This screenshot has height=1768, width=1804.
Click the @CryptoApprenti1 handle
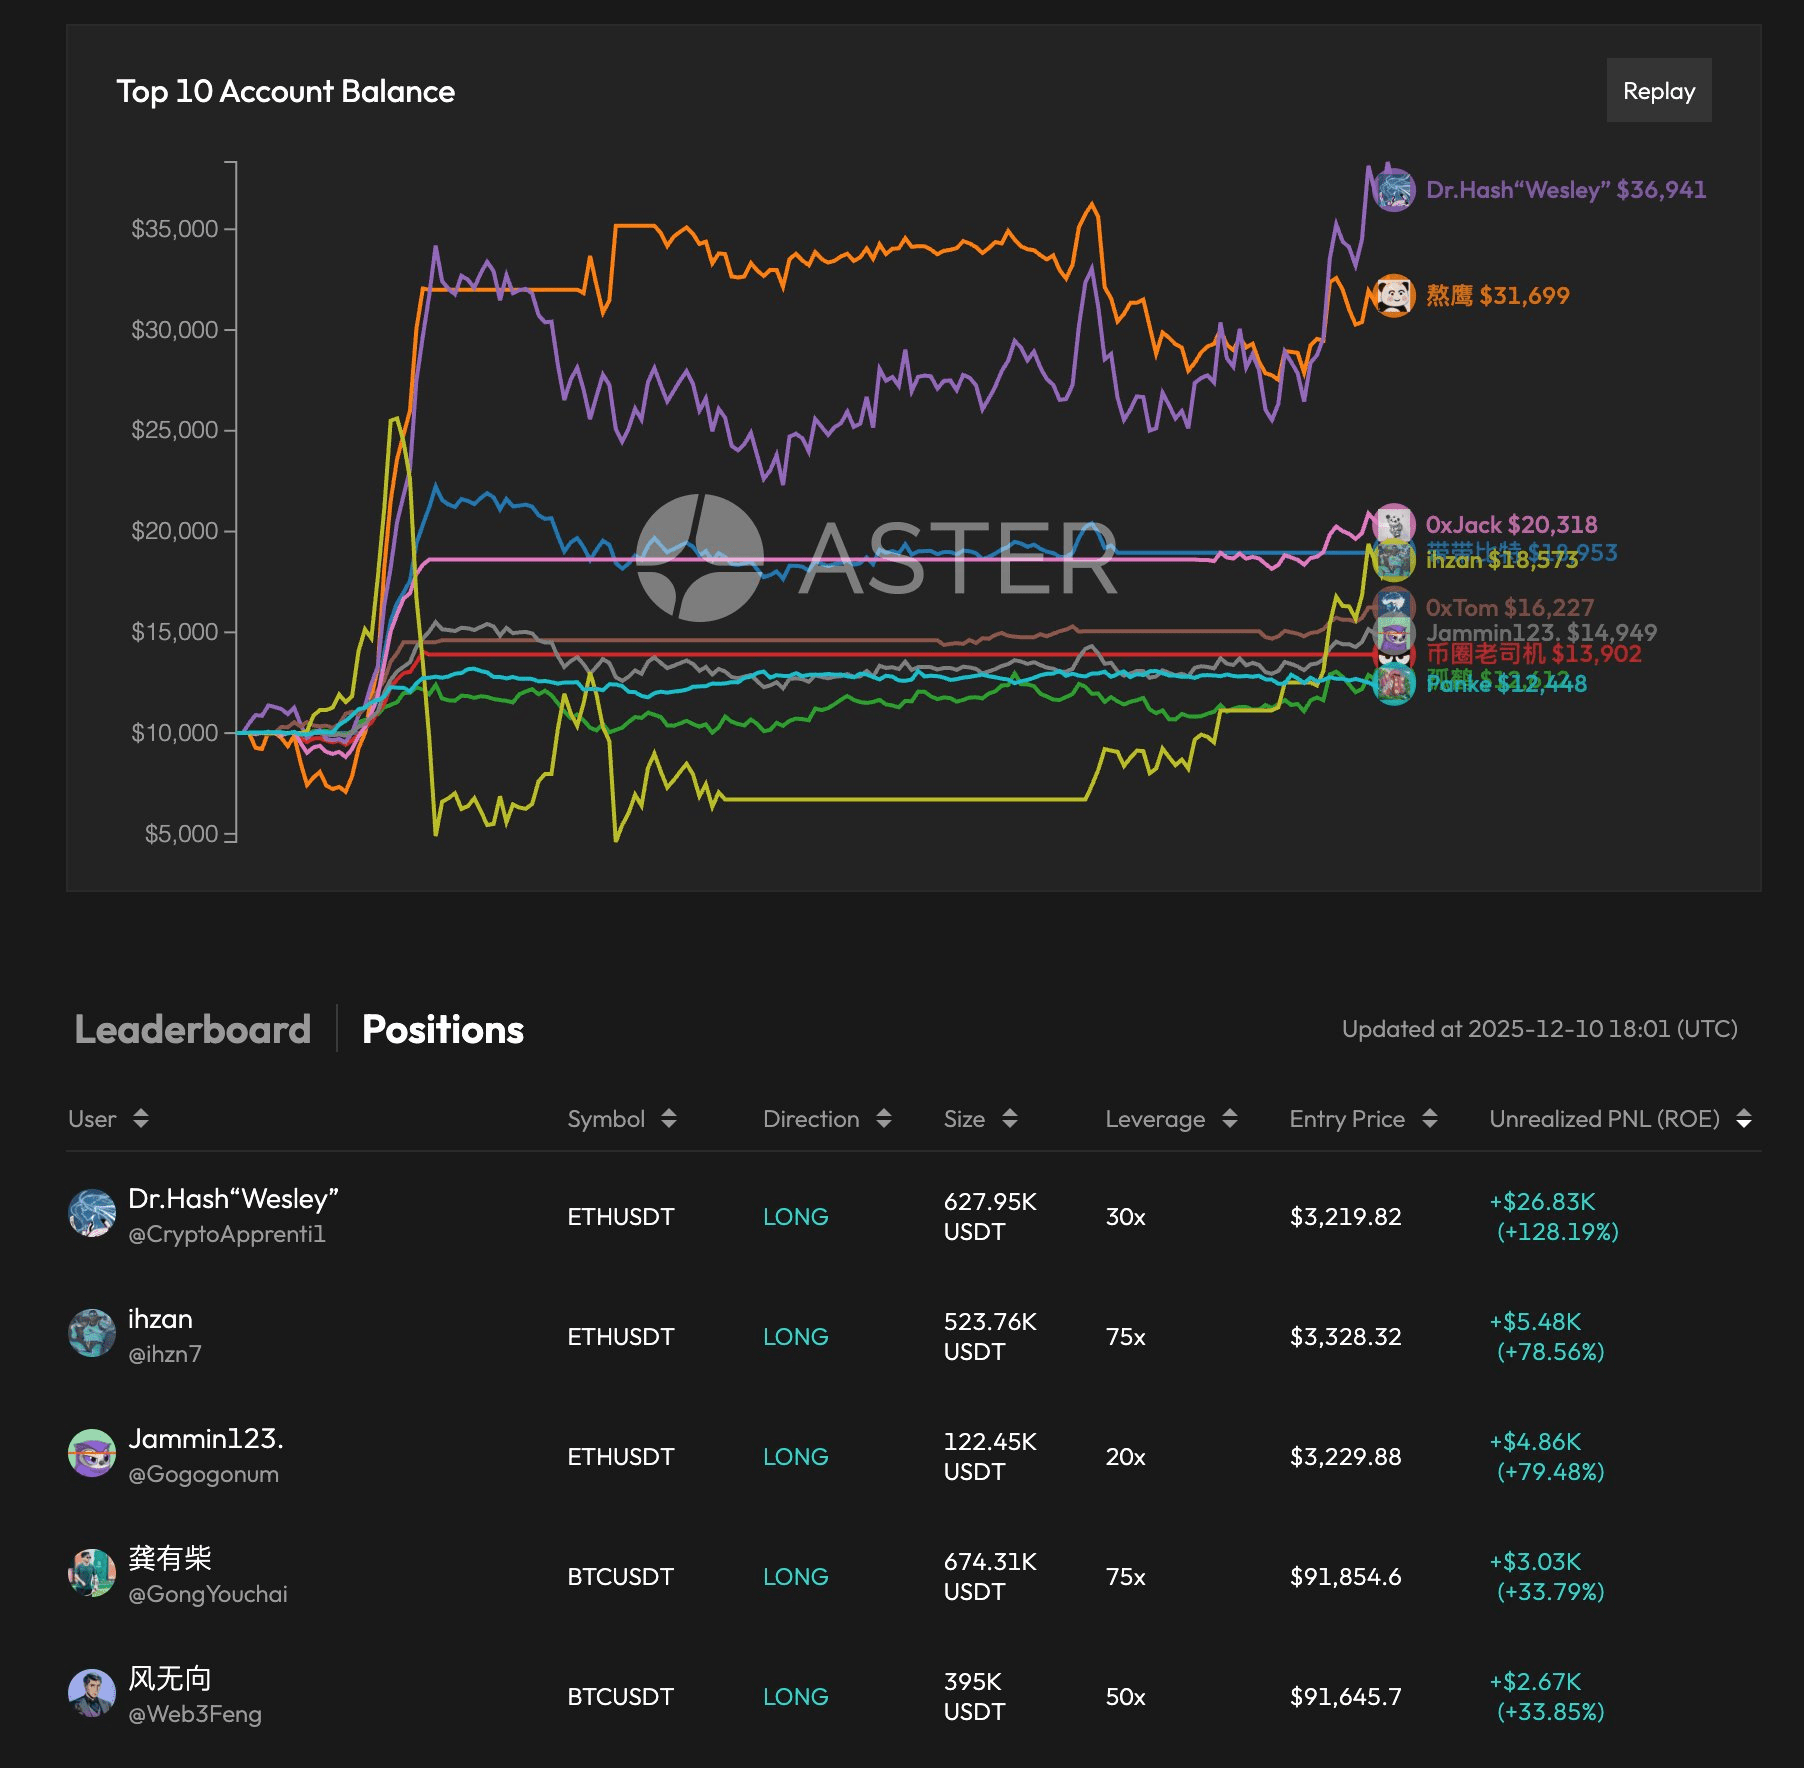tap(227, 1234)
